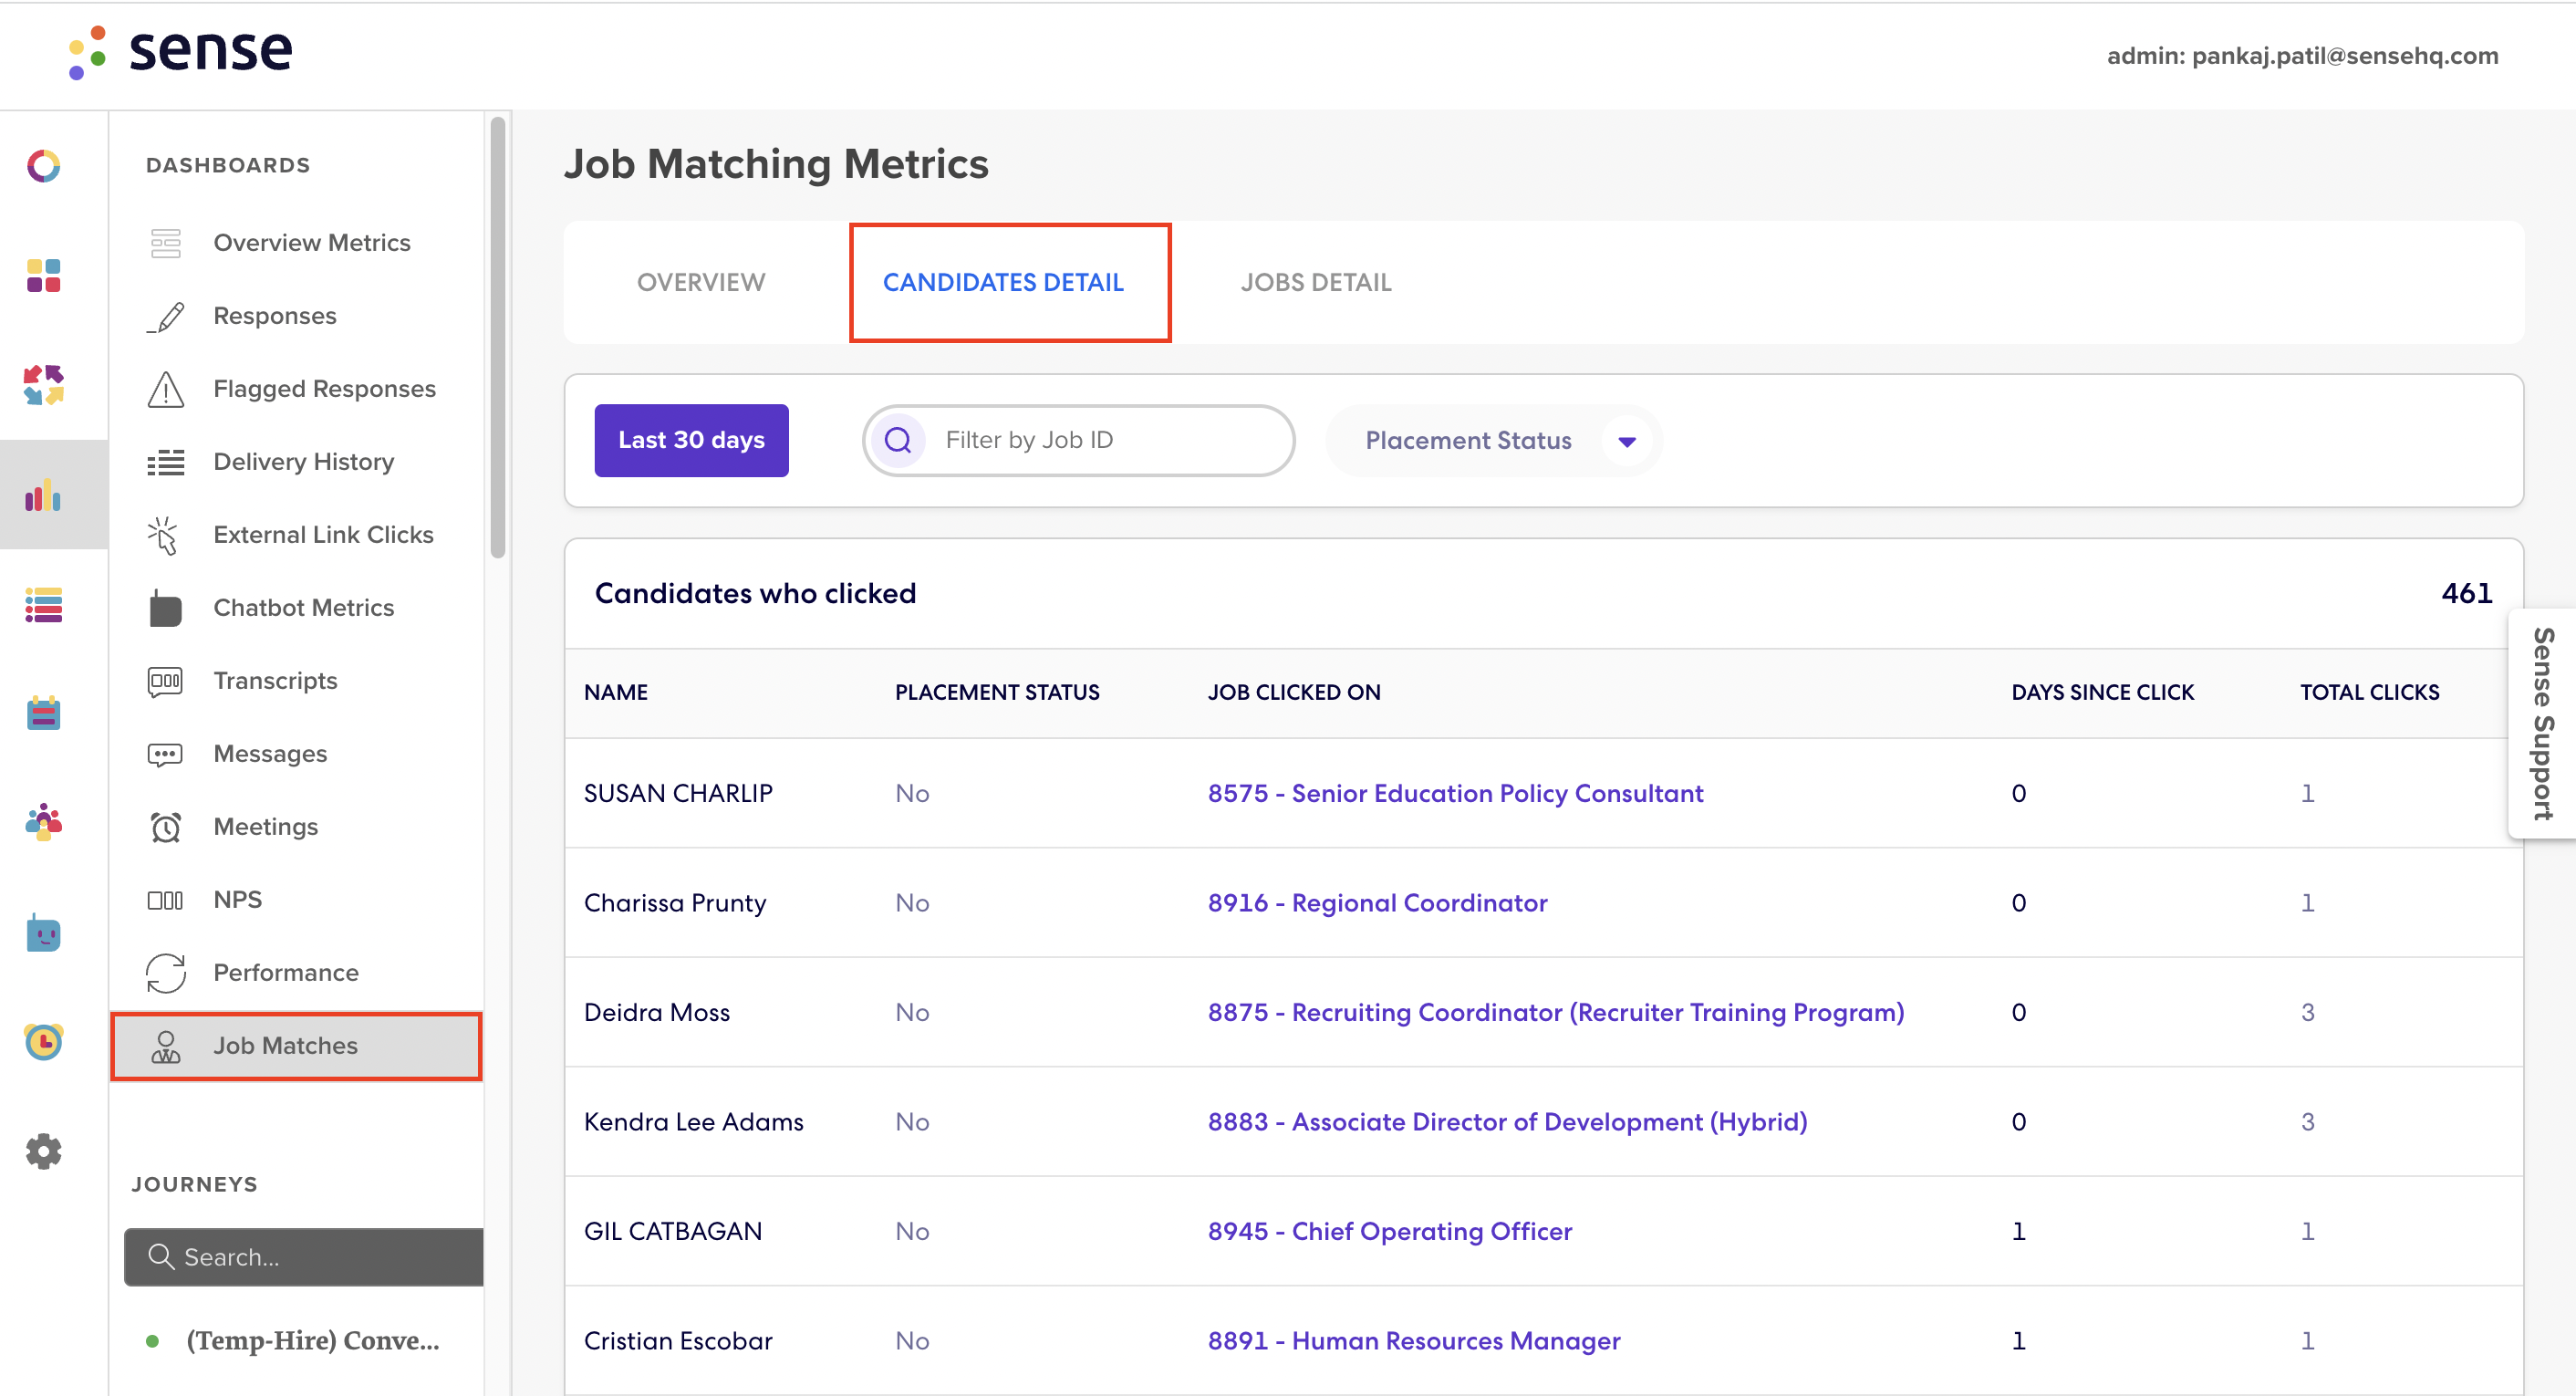Click total clicks value for Kendra Lee Adams
This screenshot has width=2576, height=1396.
pyautogui.click(x=2308, y=1122)
